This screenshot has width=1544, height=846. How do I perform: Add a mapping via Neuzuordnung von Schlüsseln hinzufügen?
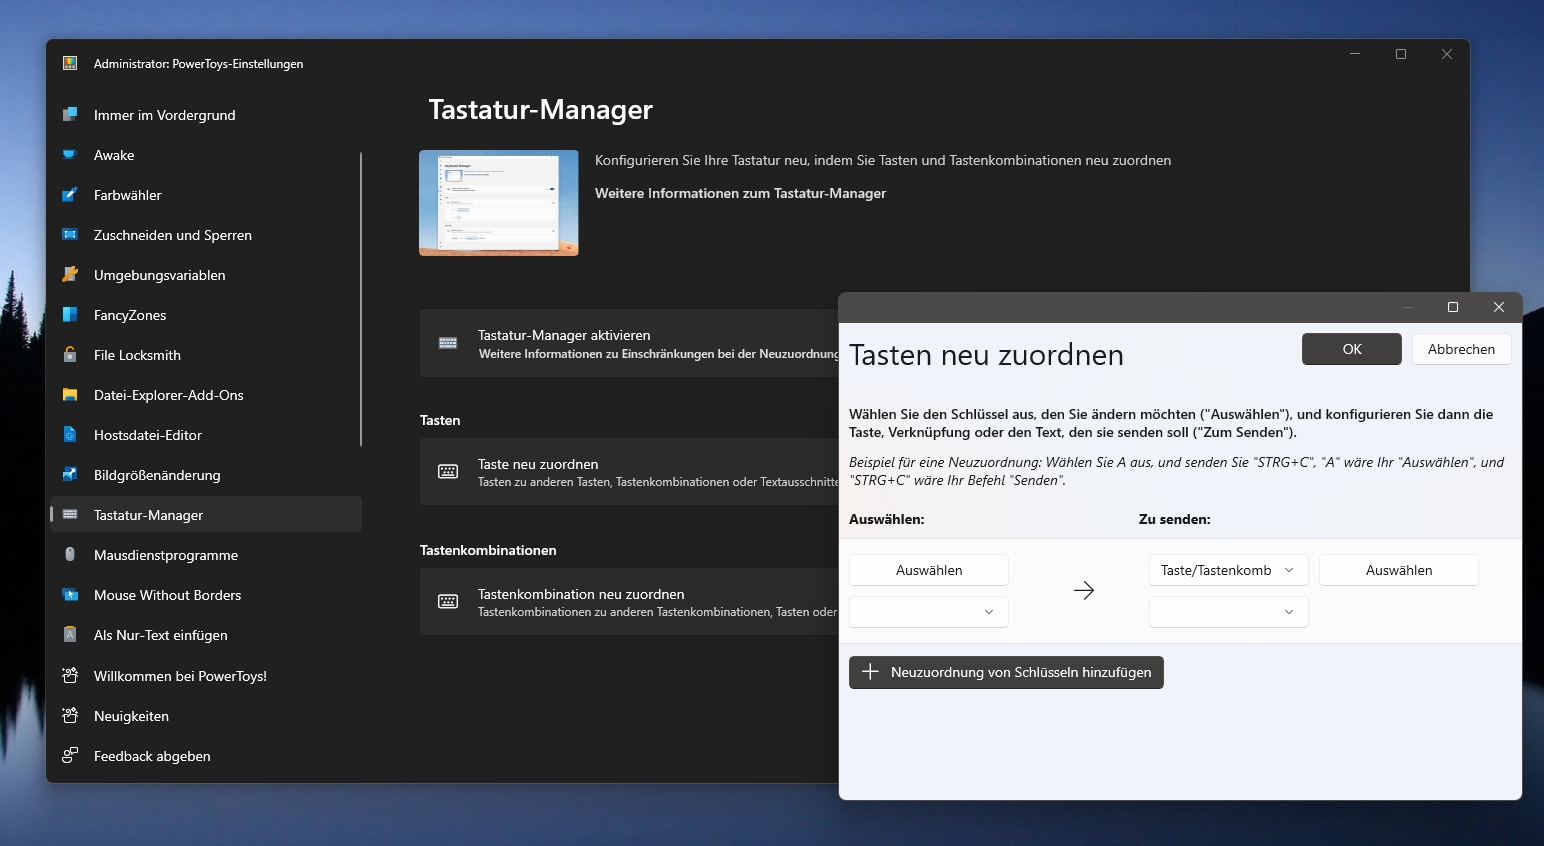pos(1006,672)
